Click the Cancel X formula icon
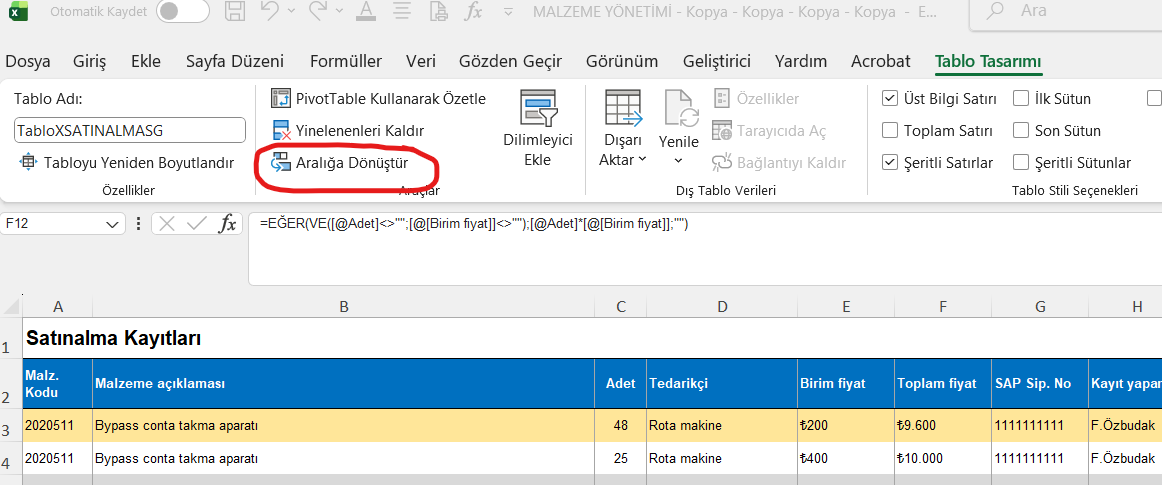The width and height of the screenshot is (1162, 485). tap(167, 224)
